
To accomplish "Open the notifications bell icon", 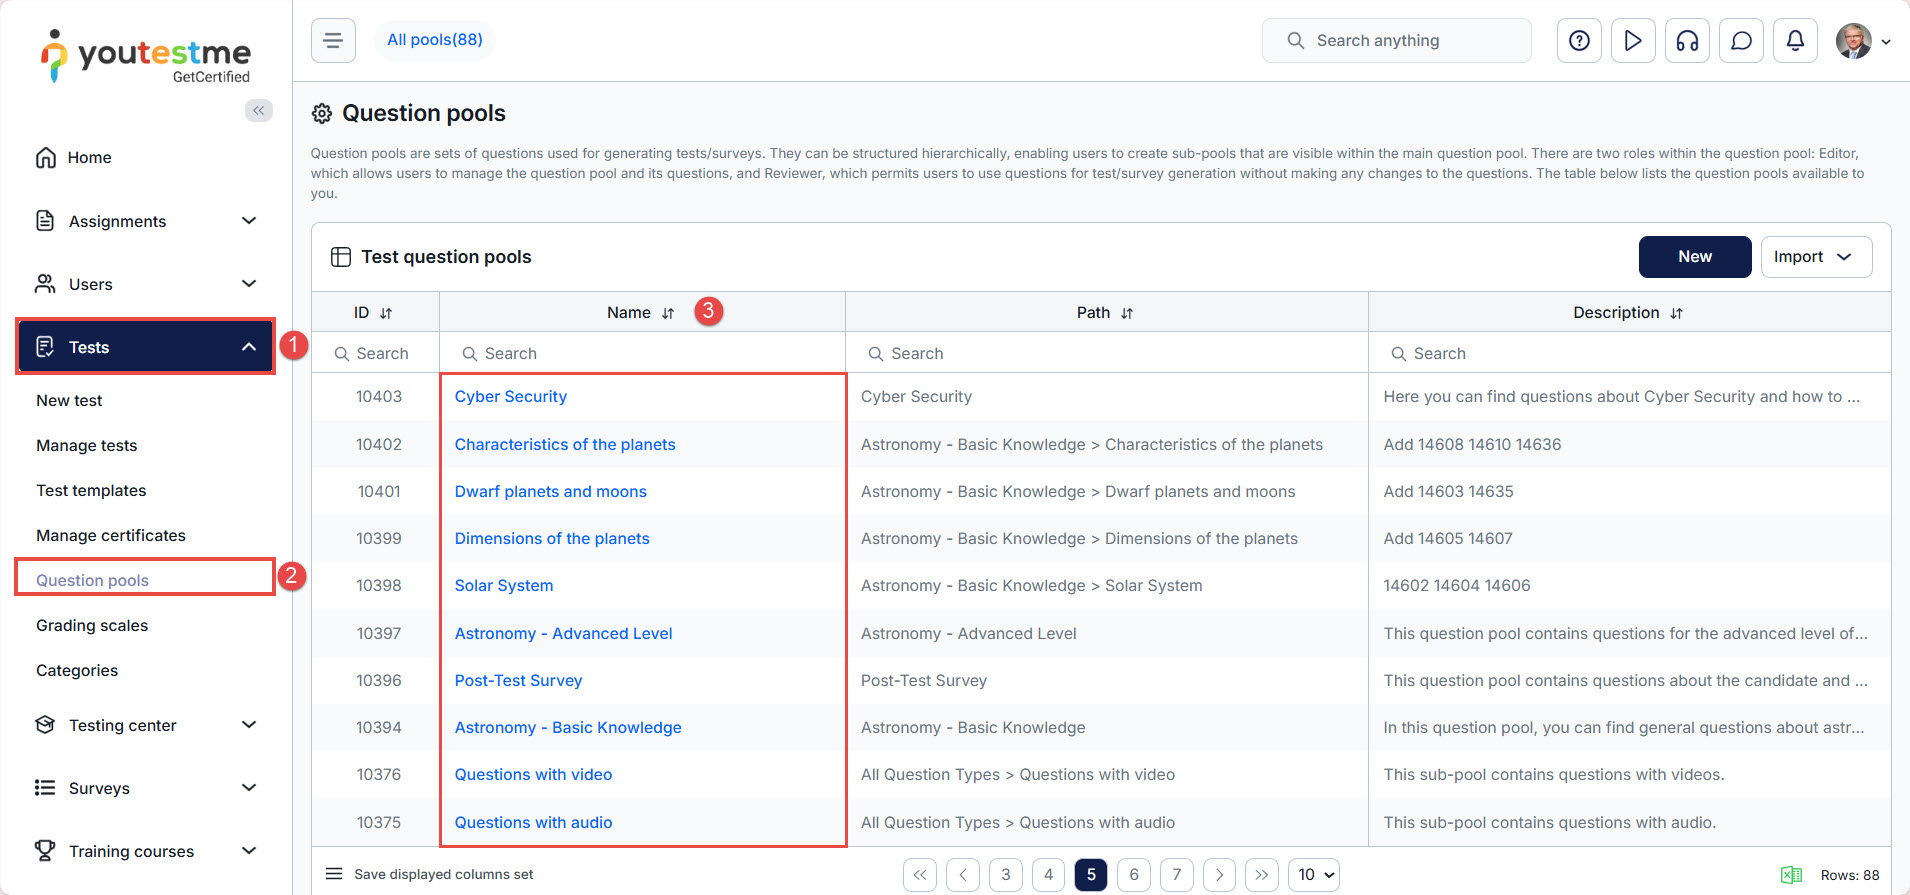I will [1795, 41].
